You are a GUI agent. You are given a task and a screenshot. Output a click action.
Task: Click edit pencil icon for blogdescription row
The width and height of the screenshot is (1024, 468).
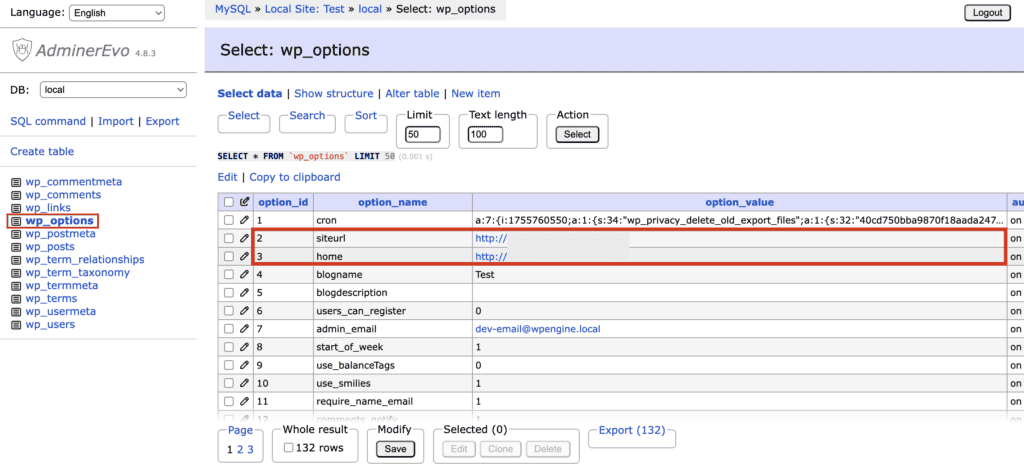point(244,293)
